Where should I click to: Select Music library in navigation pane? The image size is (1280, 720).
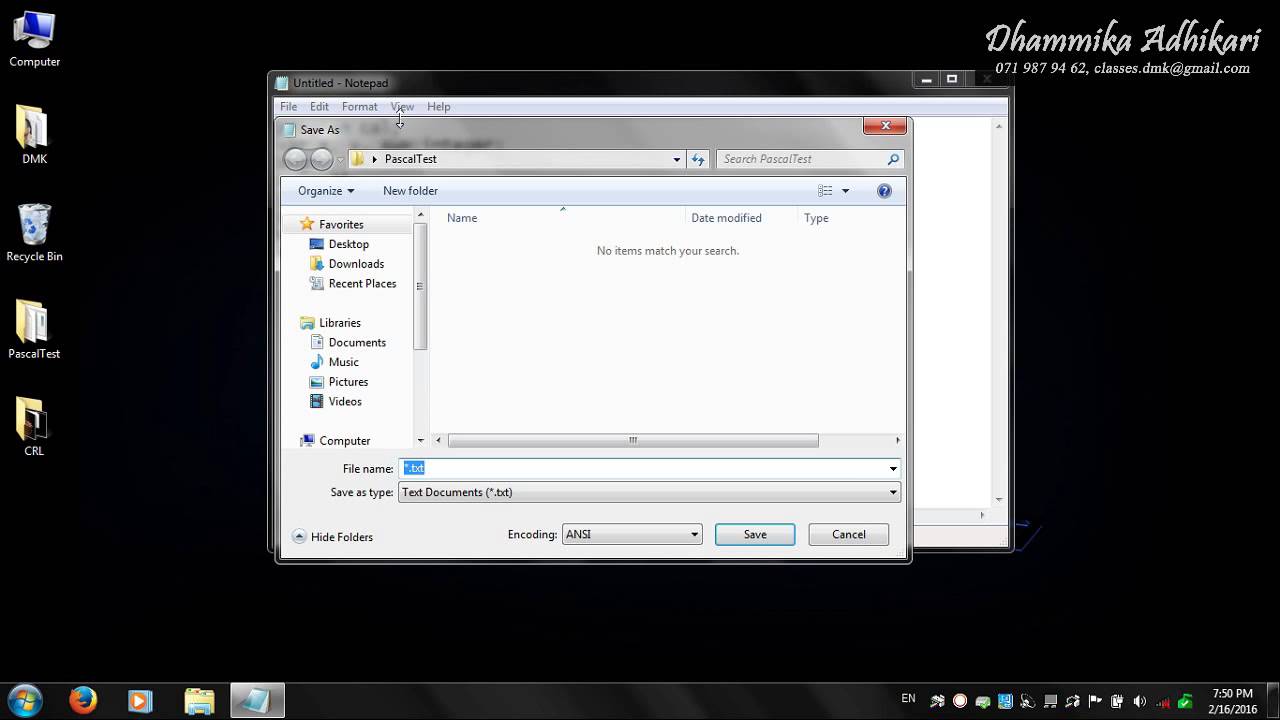coord(343,362)
